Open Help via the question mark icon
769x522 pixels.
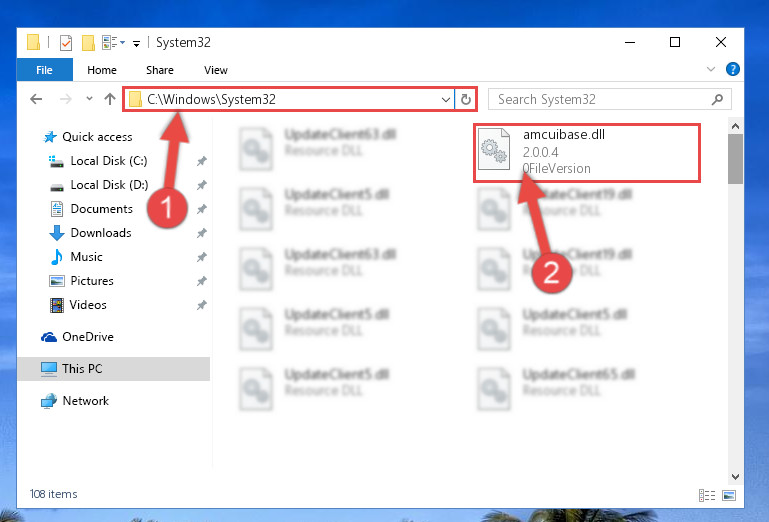(x=733, y=69)
